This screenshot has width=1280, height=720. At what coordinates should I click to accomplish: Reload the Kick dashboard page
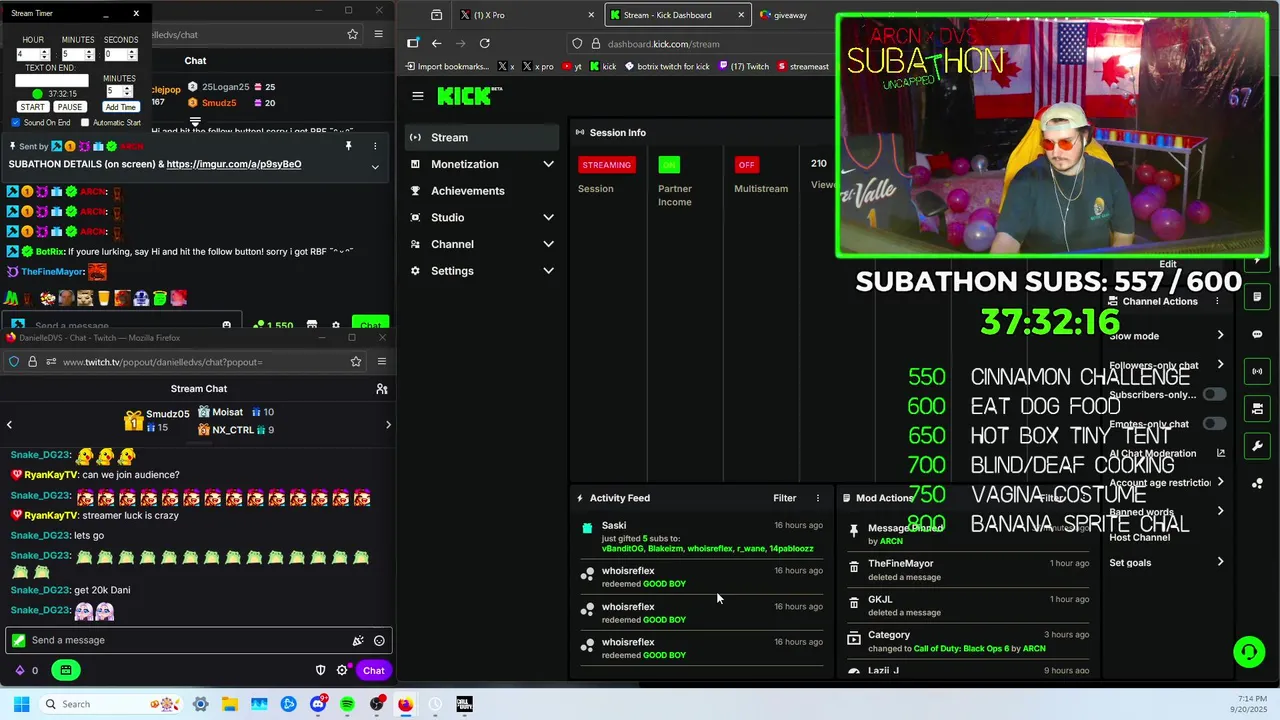point(485,43)
